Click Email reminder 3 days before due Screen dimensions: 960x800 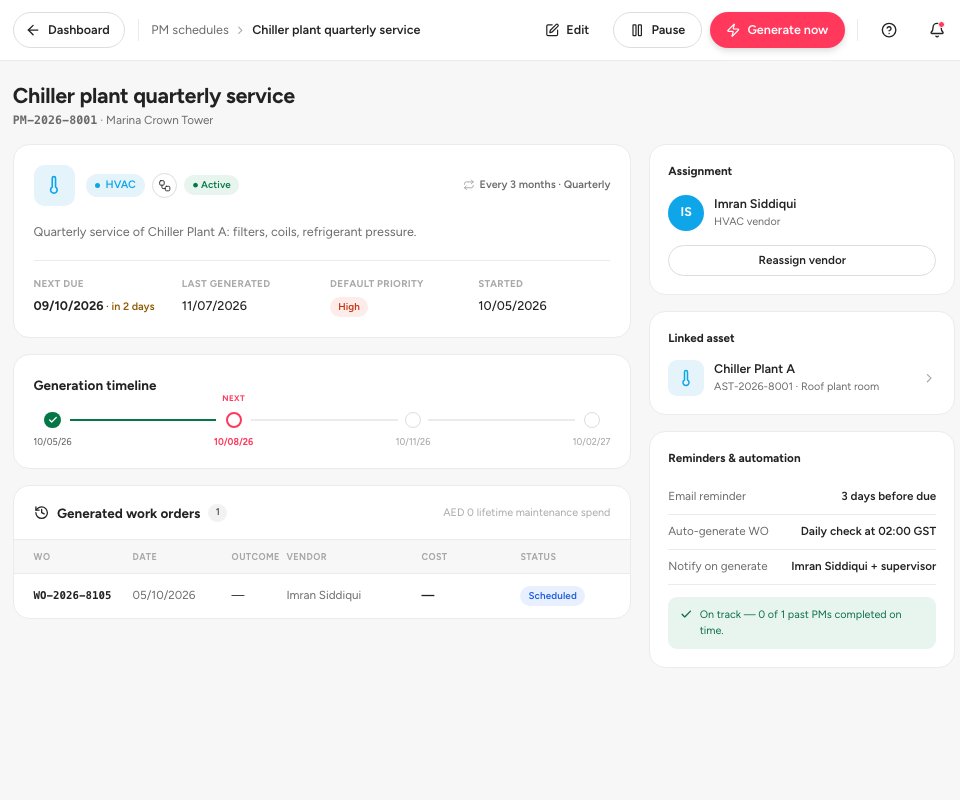click(x=801, y=496)
